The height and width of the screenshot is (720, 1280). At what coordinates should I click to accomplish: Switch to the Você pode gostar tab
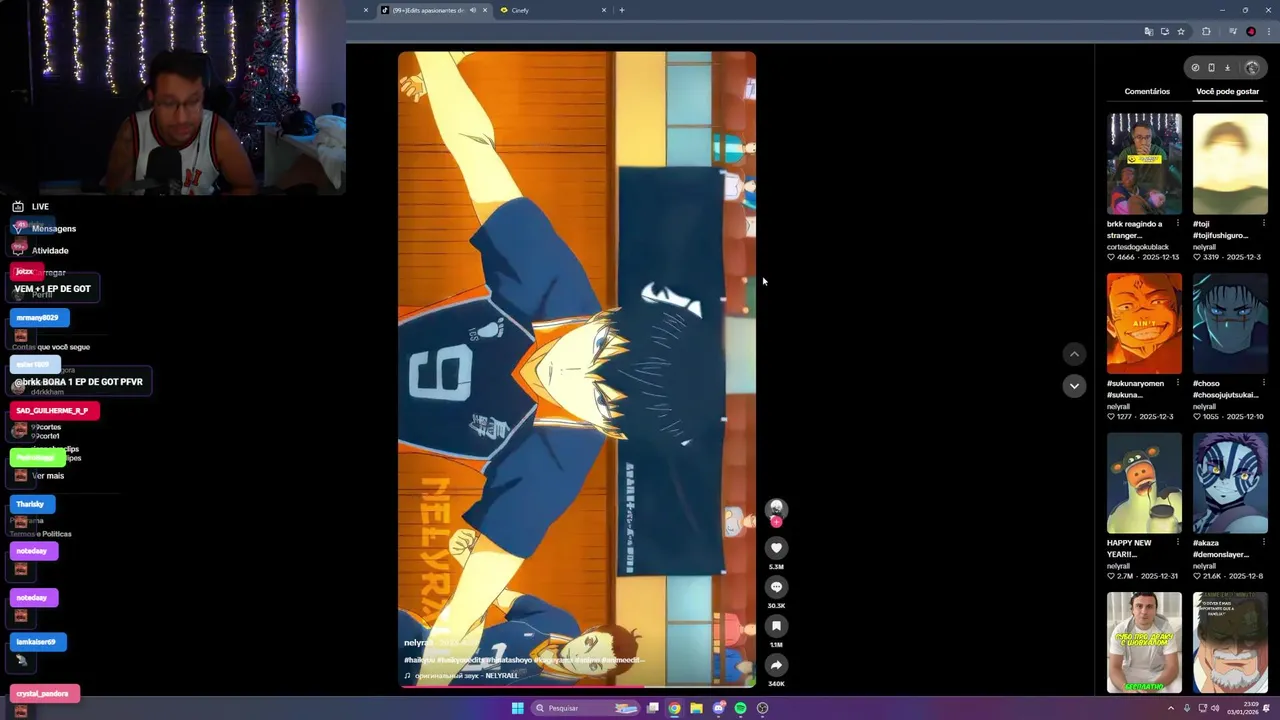pyautogui.click(x=1227, y=91)
